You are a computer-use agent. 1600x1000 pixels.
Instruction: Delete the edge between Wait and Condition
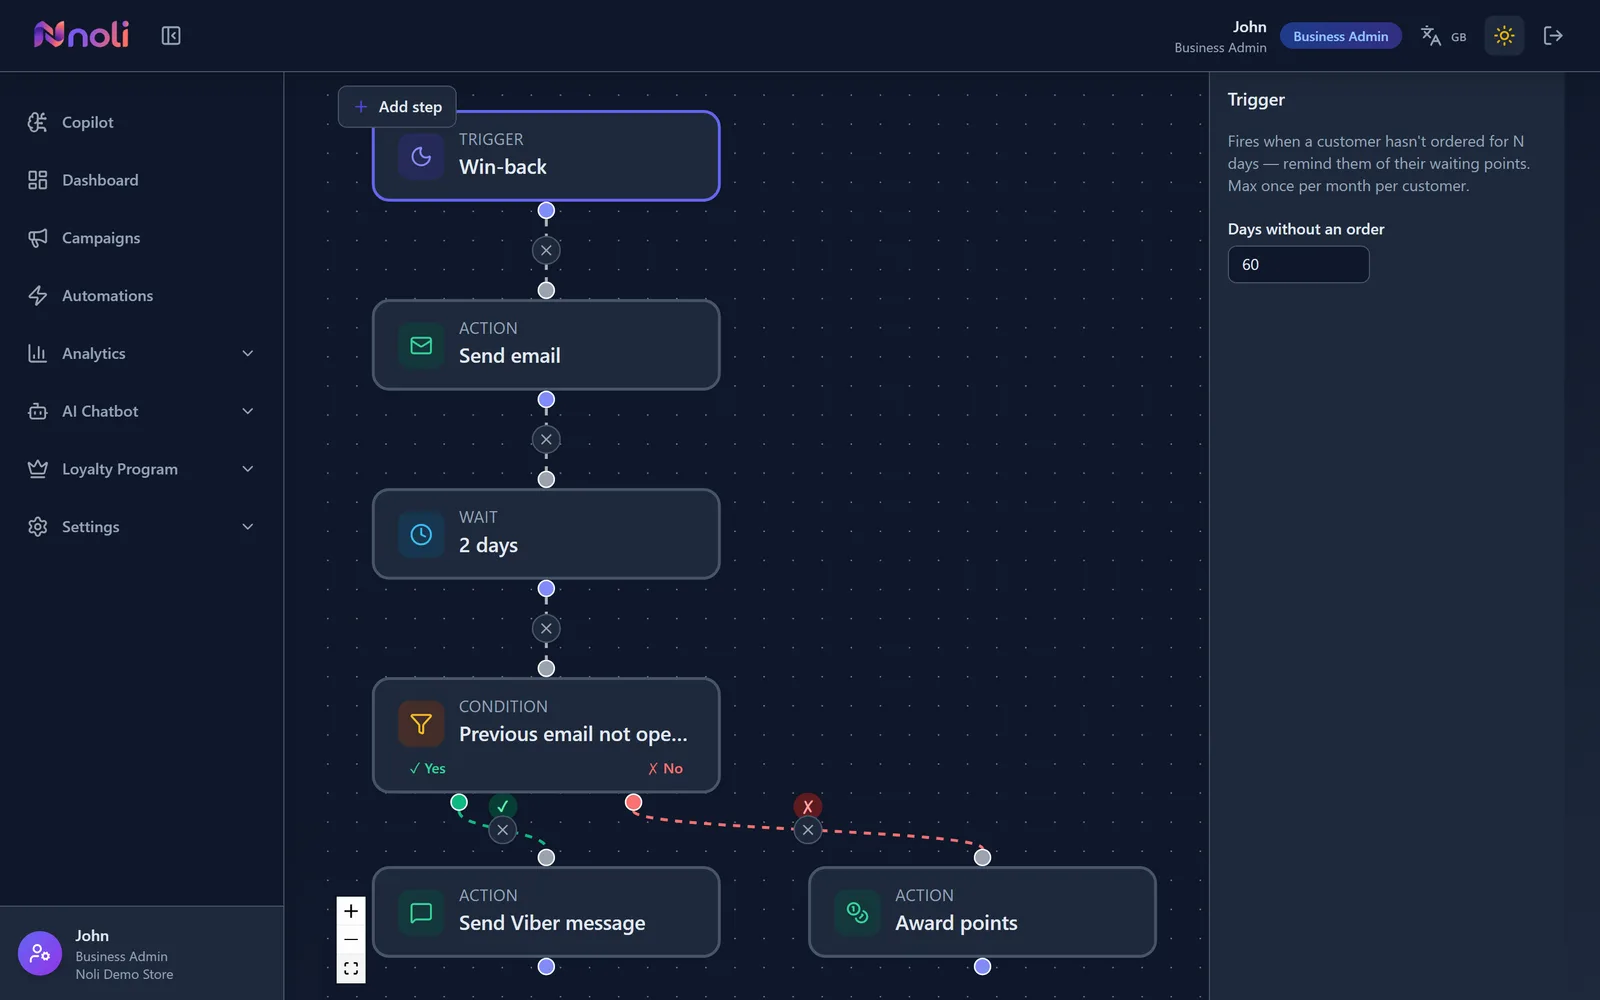[546, 628]
